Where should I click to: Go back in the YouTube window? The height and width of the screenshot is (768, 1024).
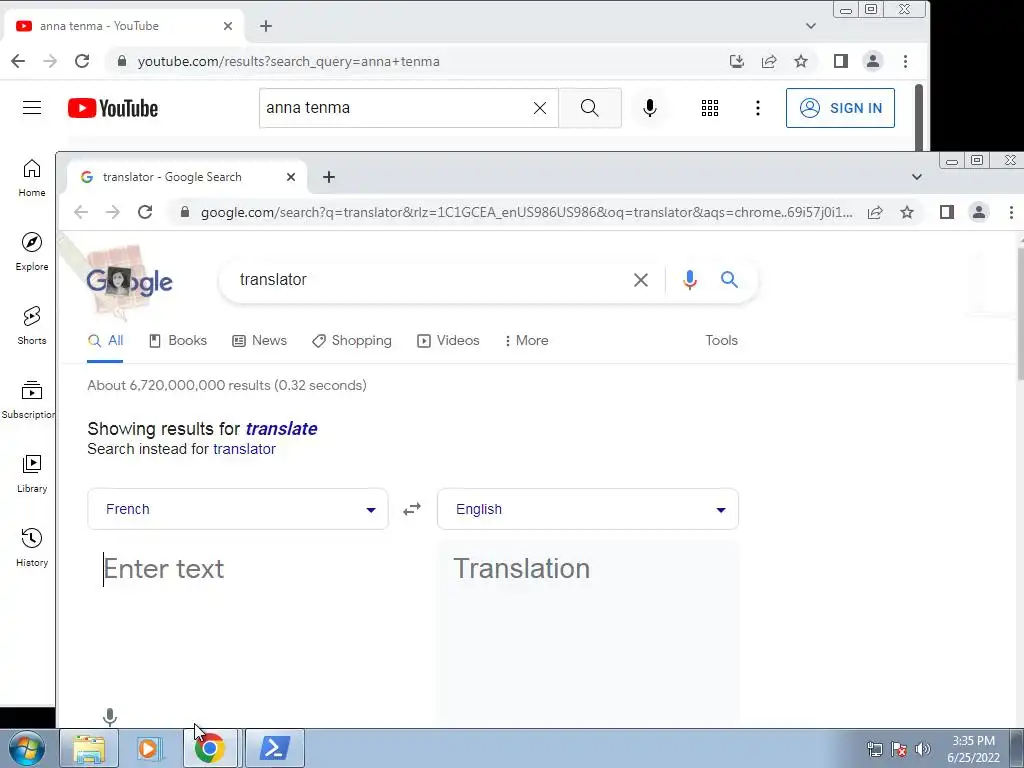[18, 61]
